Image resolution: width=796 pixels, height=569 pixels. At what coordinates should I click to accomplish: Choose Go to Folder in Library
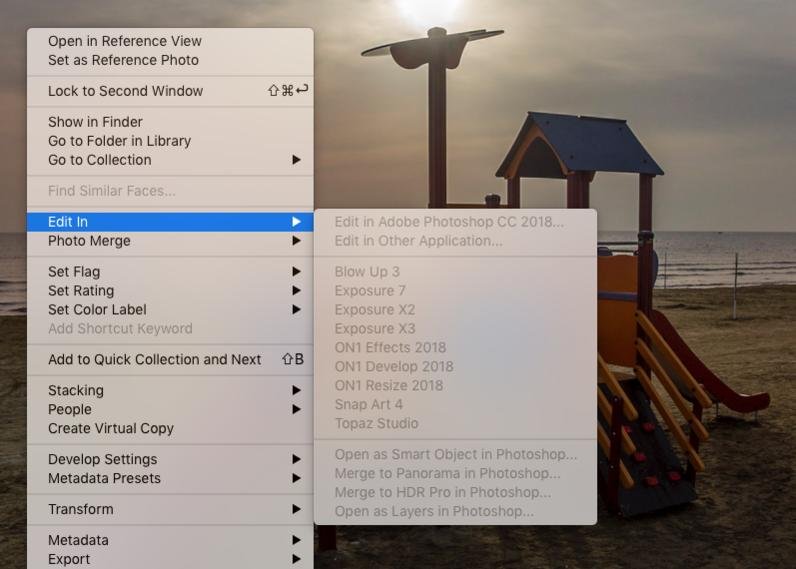coord(119,141)
